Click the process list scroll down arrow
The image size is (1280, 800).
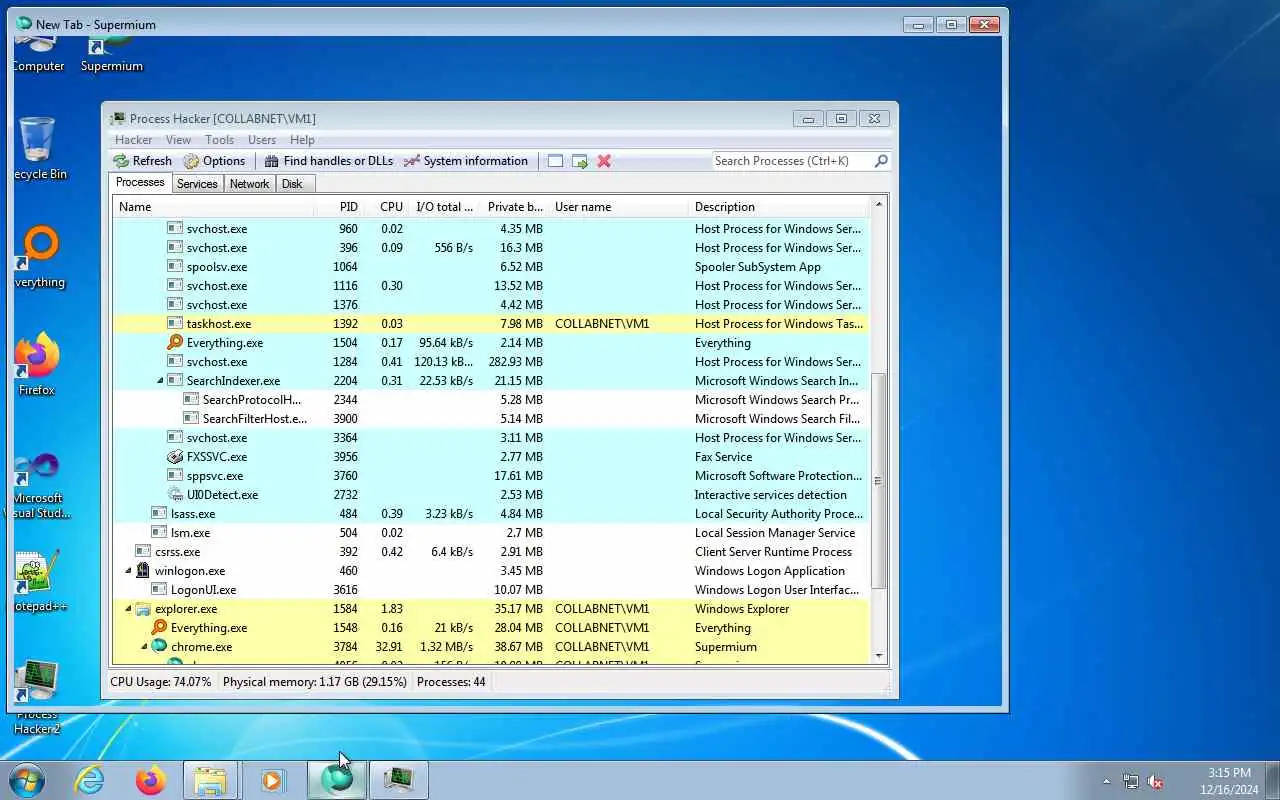tap(879, 656)
